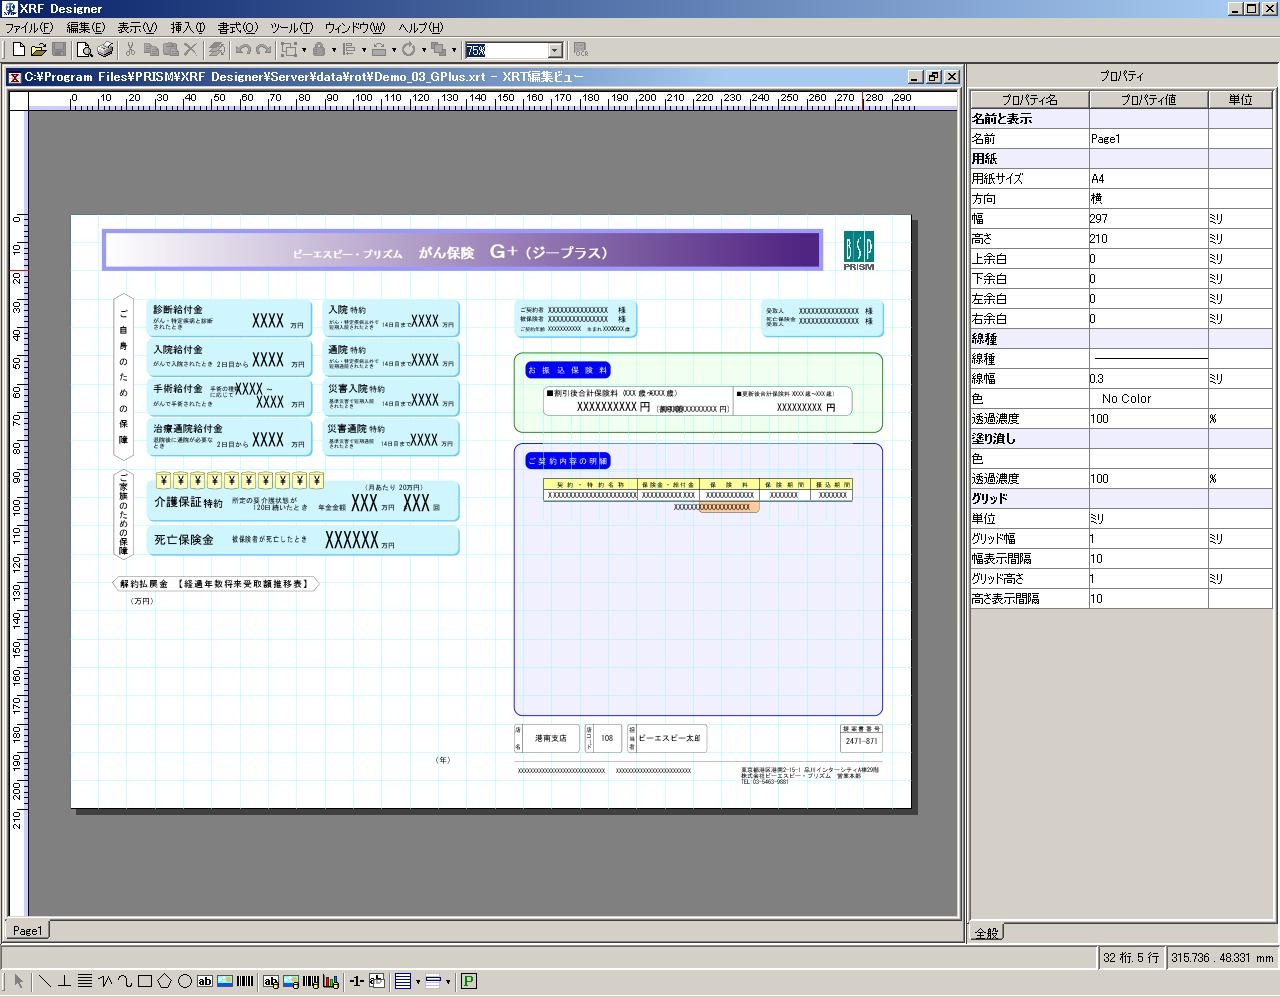This screenshot has width=1280, height=998.
Task: Open the 書式(O) menu
Action: 237,27
